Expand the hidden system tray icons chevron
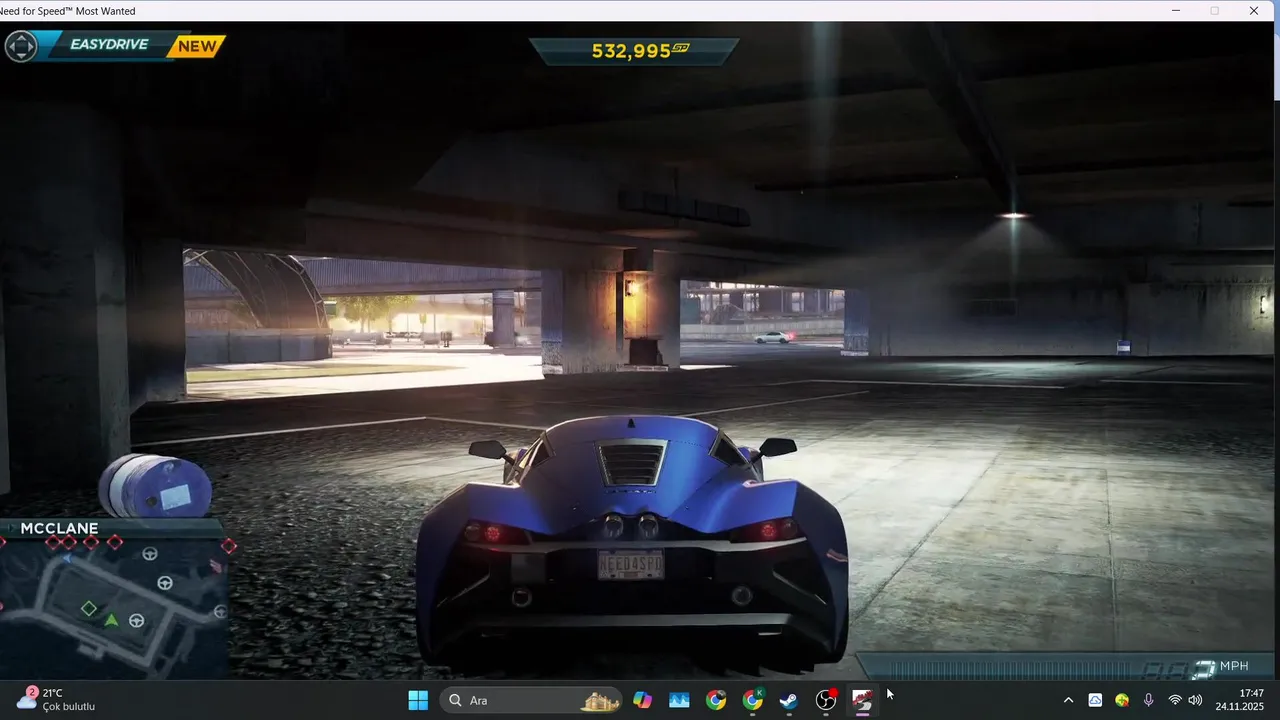This screenshot has width=1280, height=720. 1068,700
